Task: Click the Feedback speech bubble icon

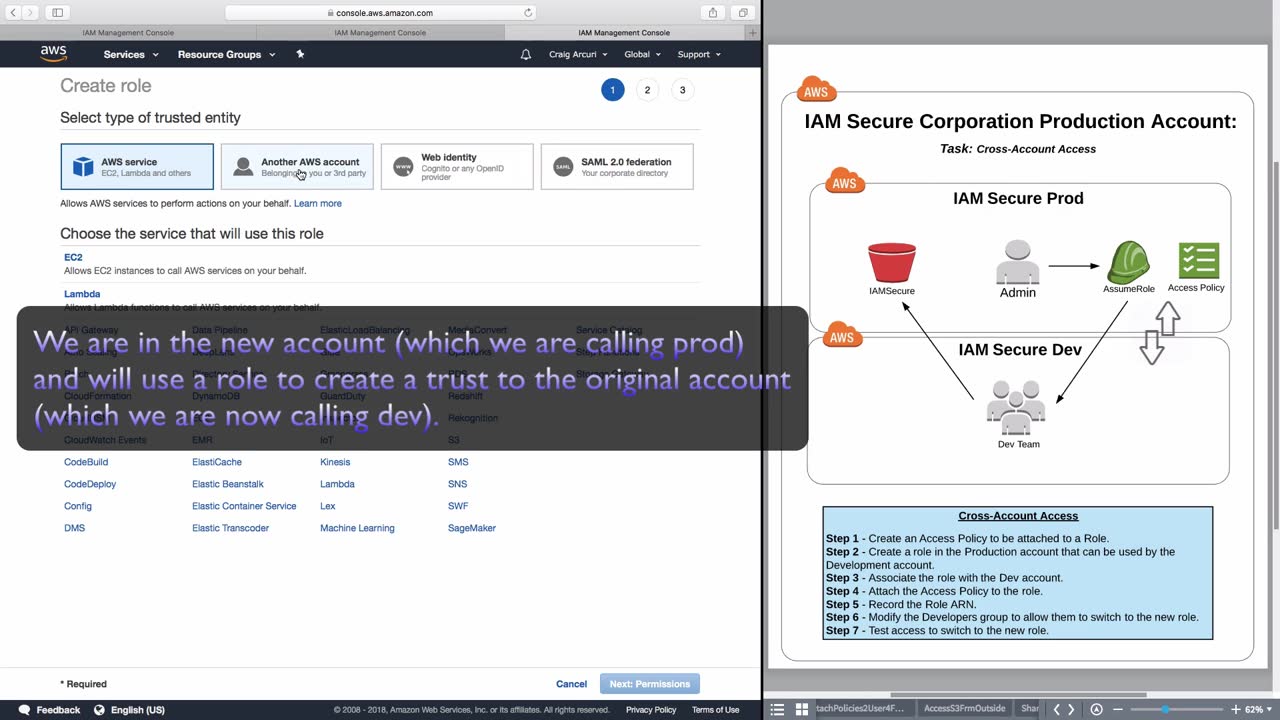Action: (x=24, y=710)
